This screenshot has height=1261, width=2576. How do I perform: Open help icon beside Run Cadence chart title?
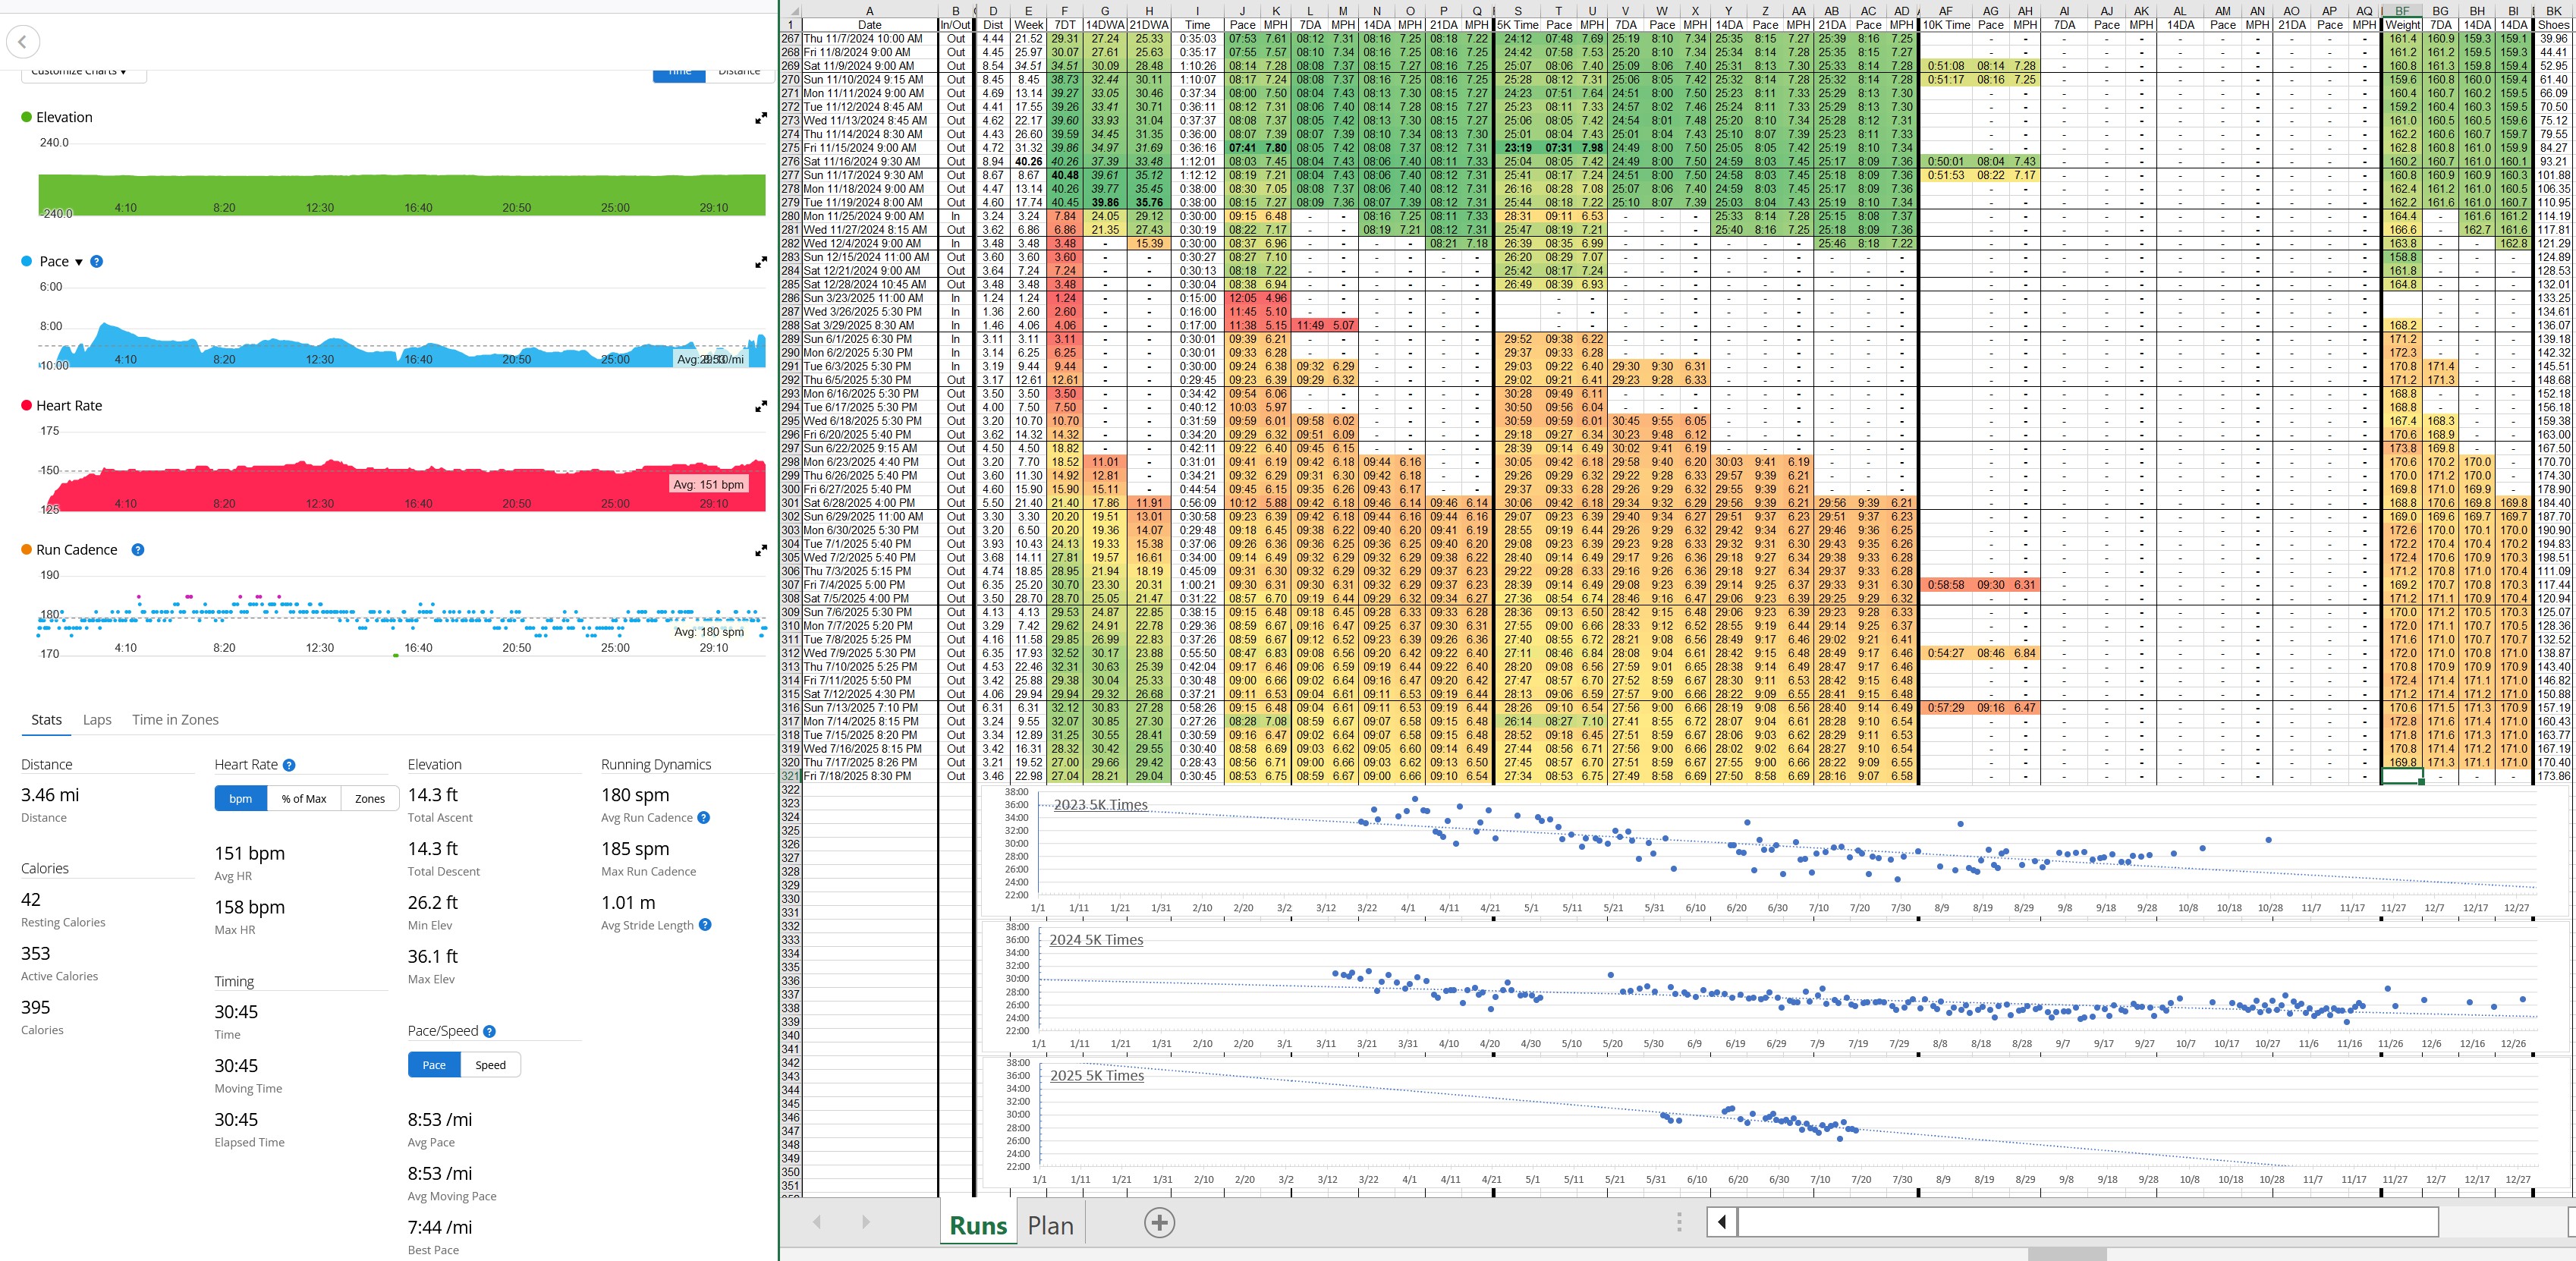click(x=138, y=549)
